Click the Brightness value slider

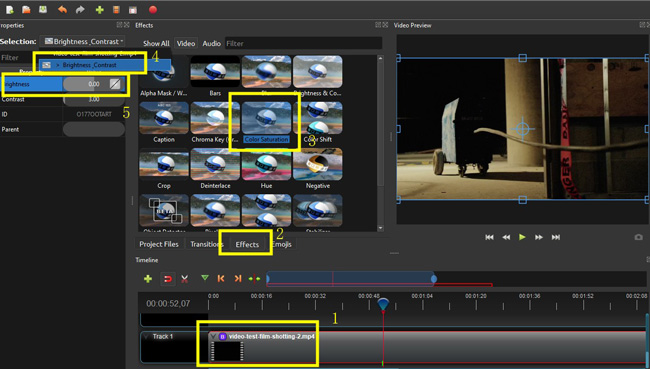pos(94,84)
